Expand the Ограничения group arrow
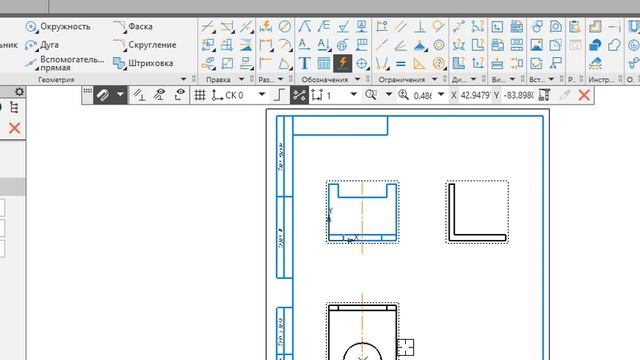The image size is (640, 360). tap(434, 79)
